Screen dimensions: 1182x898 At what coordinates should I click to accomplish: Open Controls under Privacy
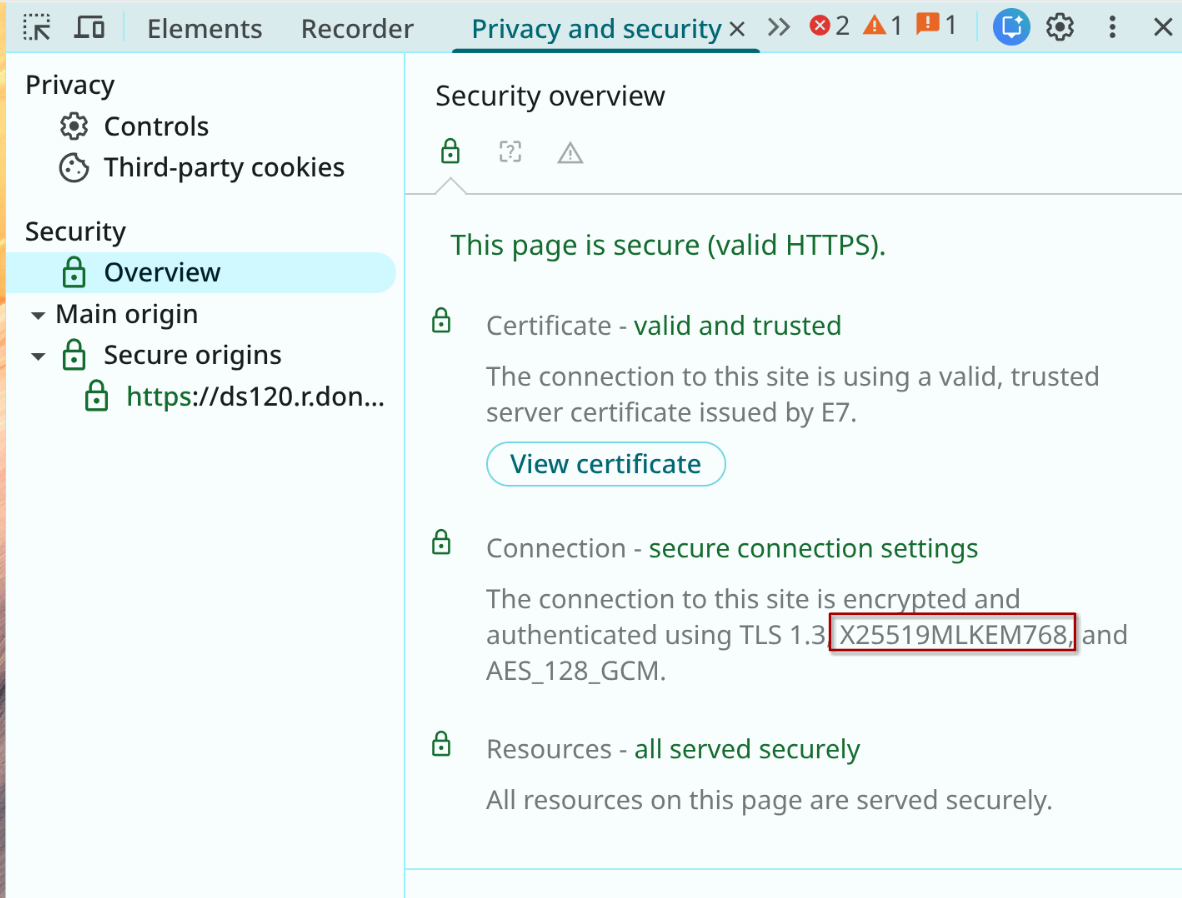pyautogui.click(x=155, y=127)
